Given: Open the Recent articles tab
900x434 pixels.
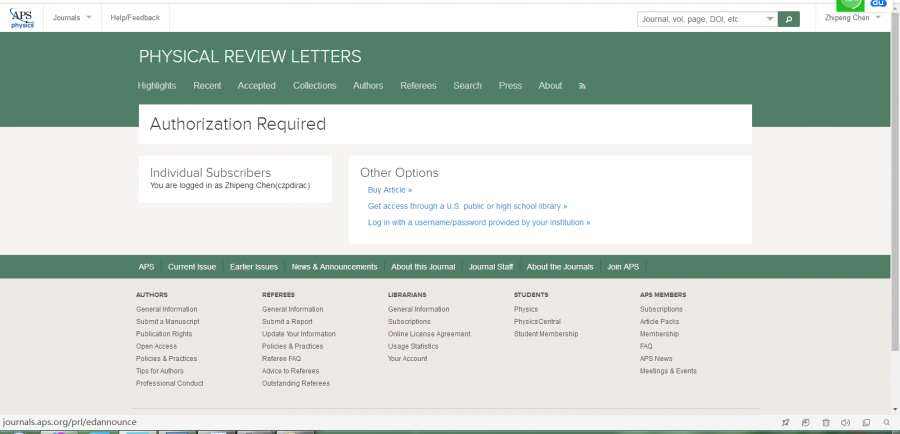Looking at the screenshot, I should [x=207, y=86].
